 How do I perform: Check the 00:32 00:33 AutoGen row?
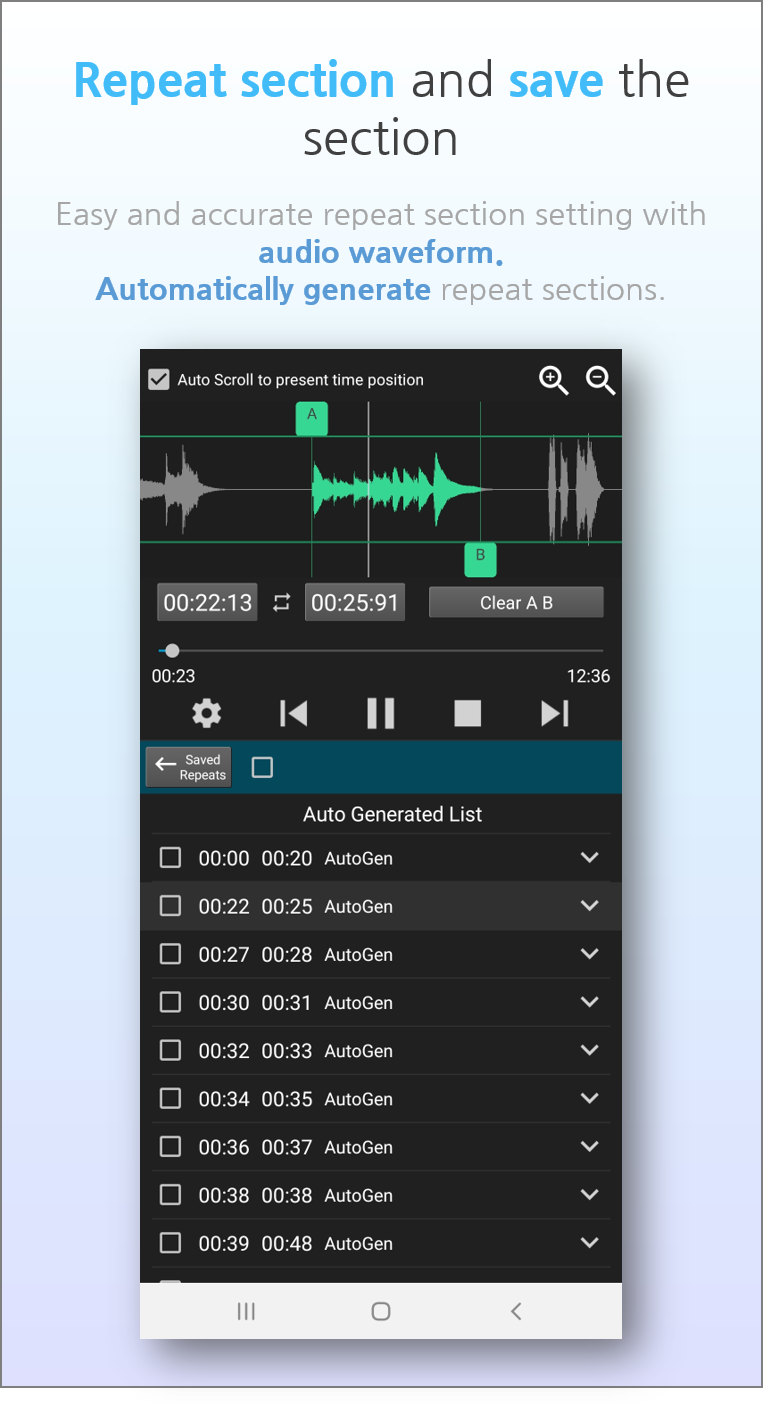click(x=171, y=1050)
